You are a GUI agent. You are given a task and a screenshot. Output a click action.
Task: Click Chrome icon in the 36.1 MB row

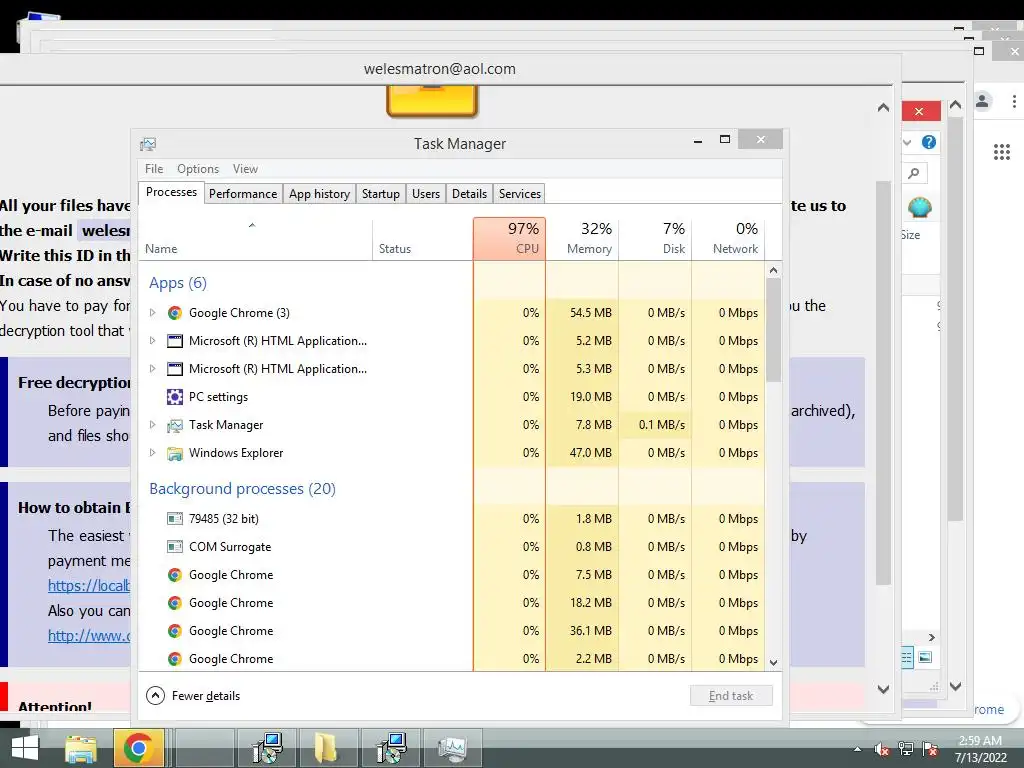(x=174, y=631)
